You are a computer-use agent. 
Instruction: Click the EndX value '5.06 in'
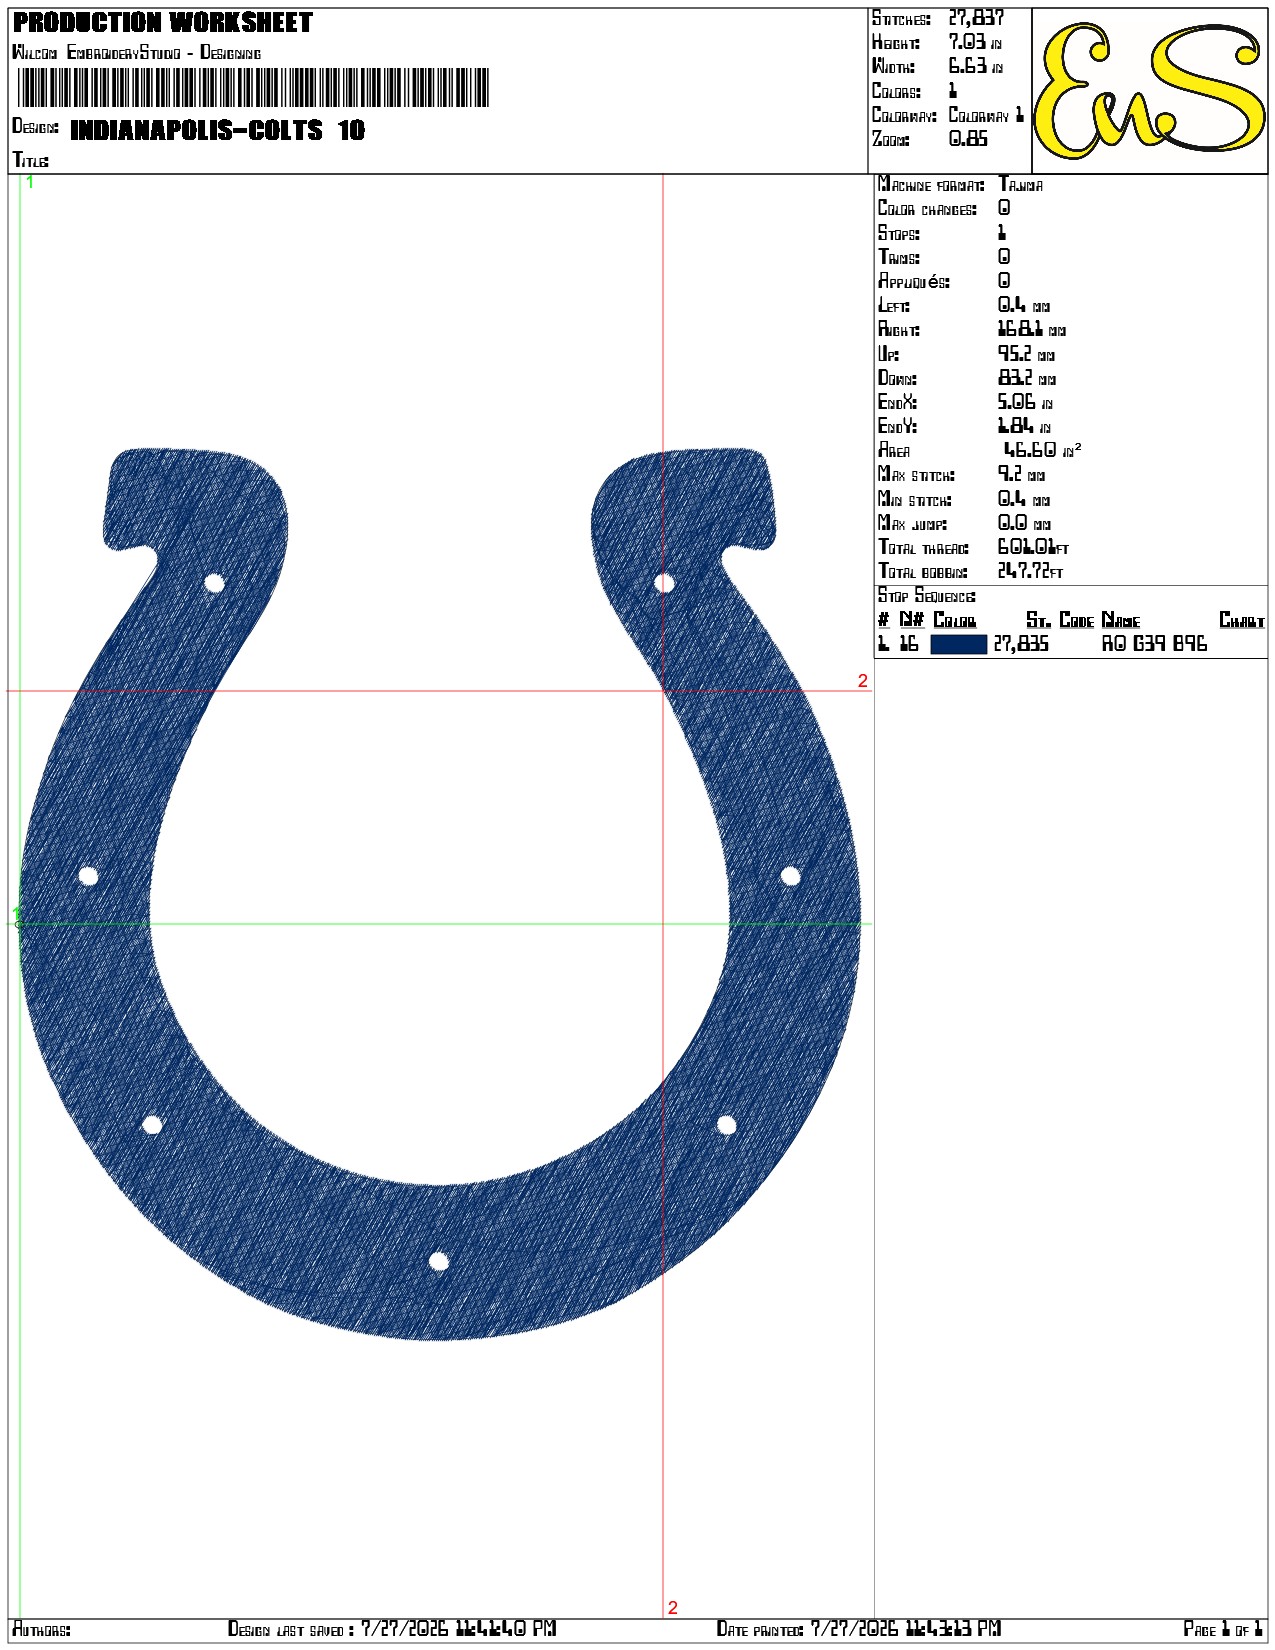click(x=1025, y=402)
